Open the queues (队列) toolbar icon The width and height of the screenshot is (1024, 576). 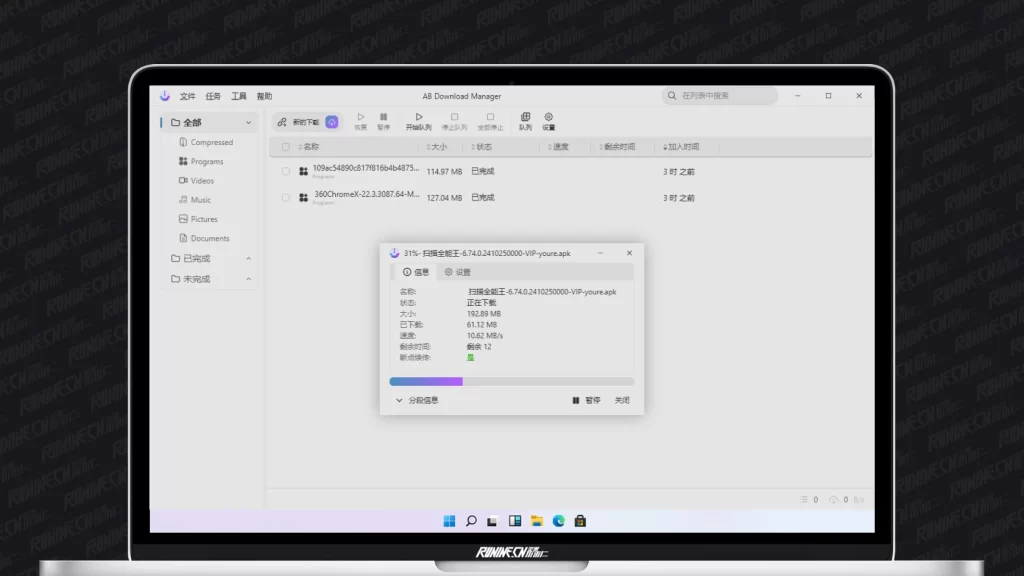525,121
